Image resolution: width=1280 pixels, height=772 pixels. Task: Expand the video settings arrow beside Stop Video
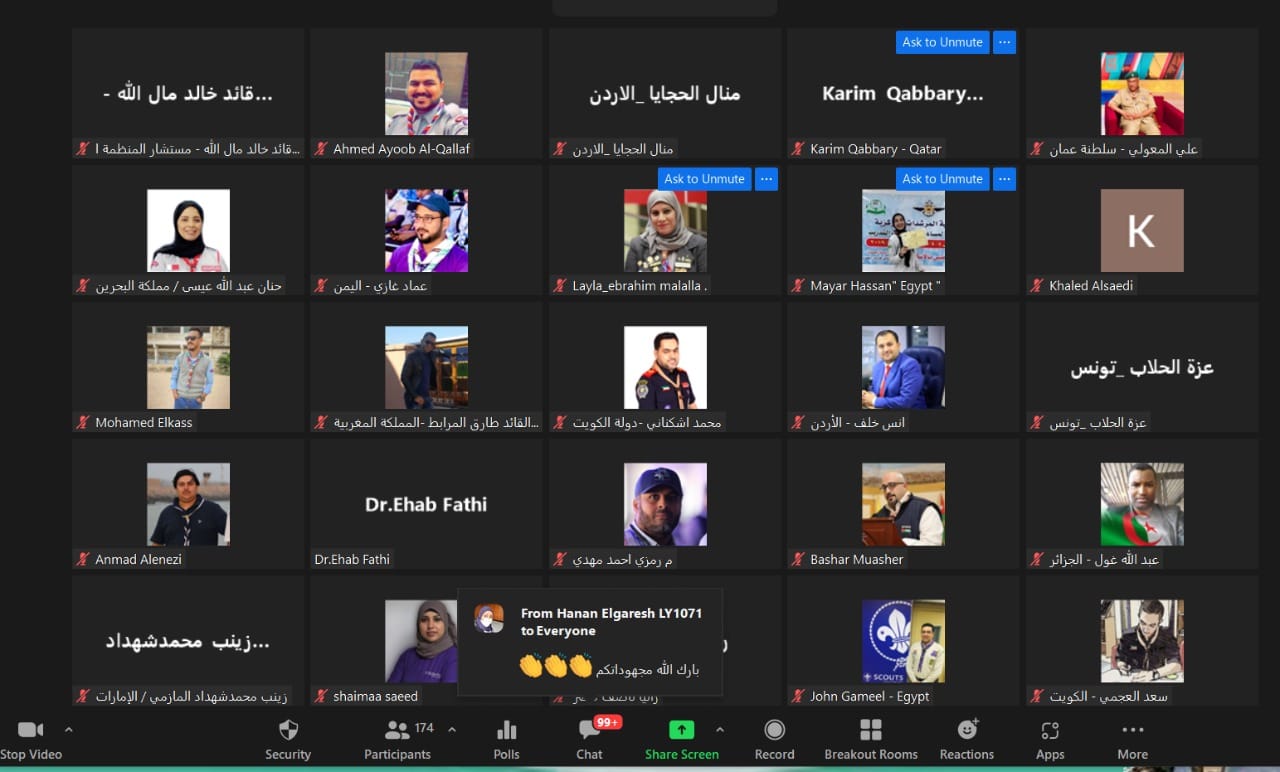tap(69, 729)
